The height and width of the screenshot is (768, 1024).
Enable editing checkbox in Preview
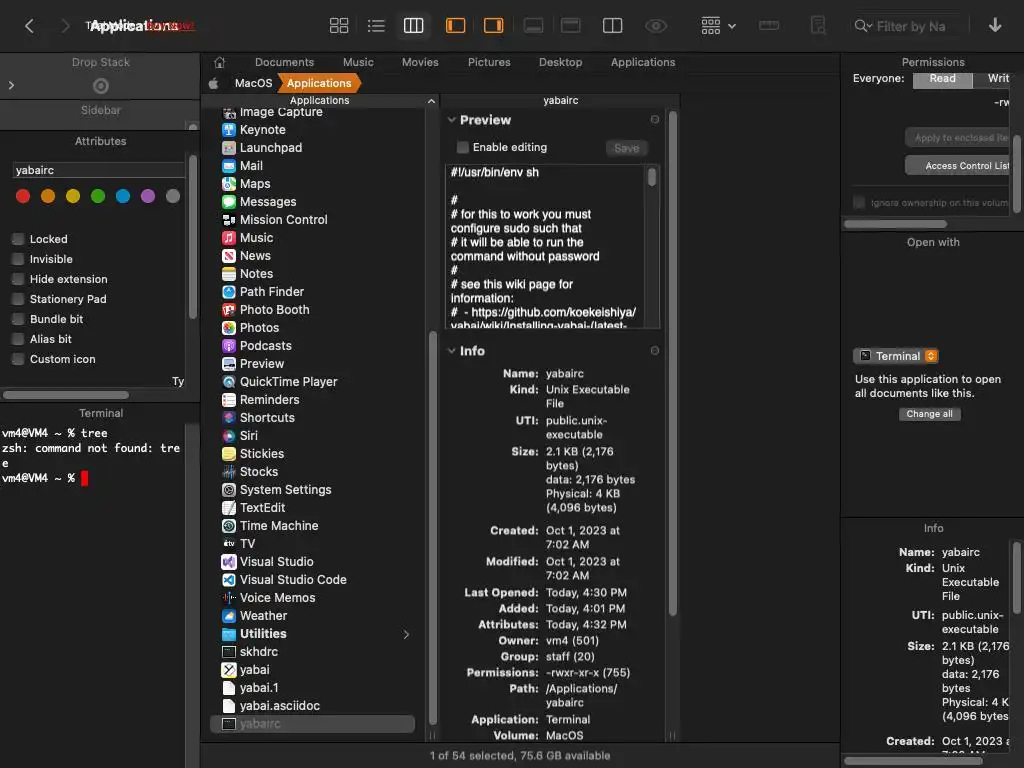pyautogui.click(x=462, y=148)
